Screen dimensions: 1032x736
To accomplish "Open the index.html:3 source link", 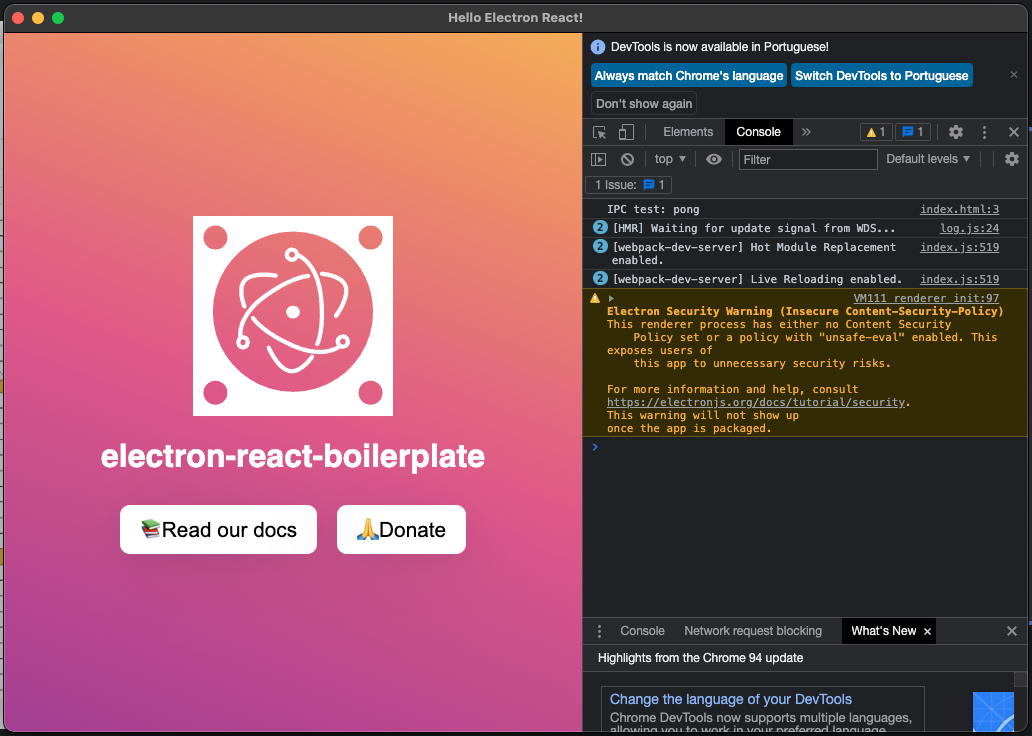I will click(x=960, y=209).
